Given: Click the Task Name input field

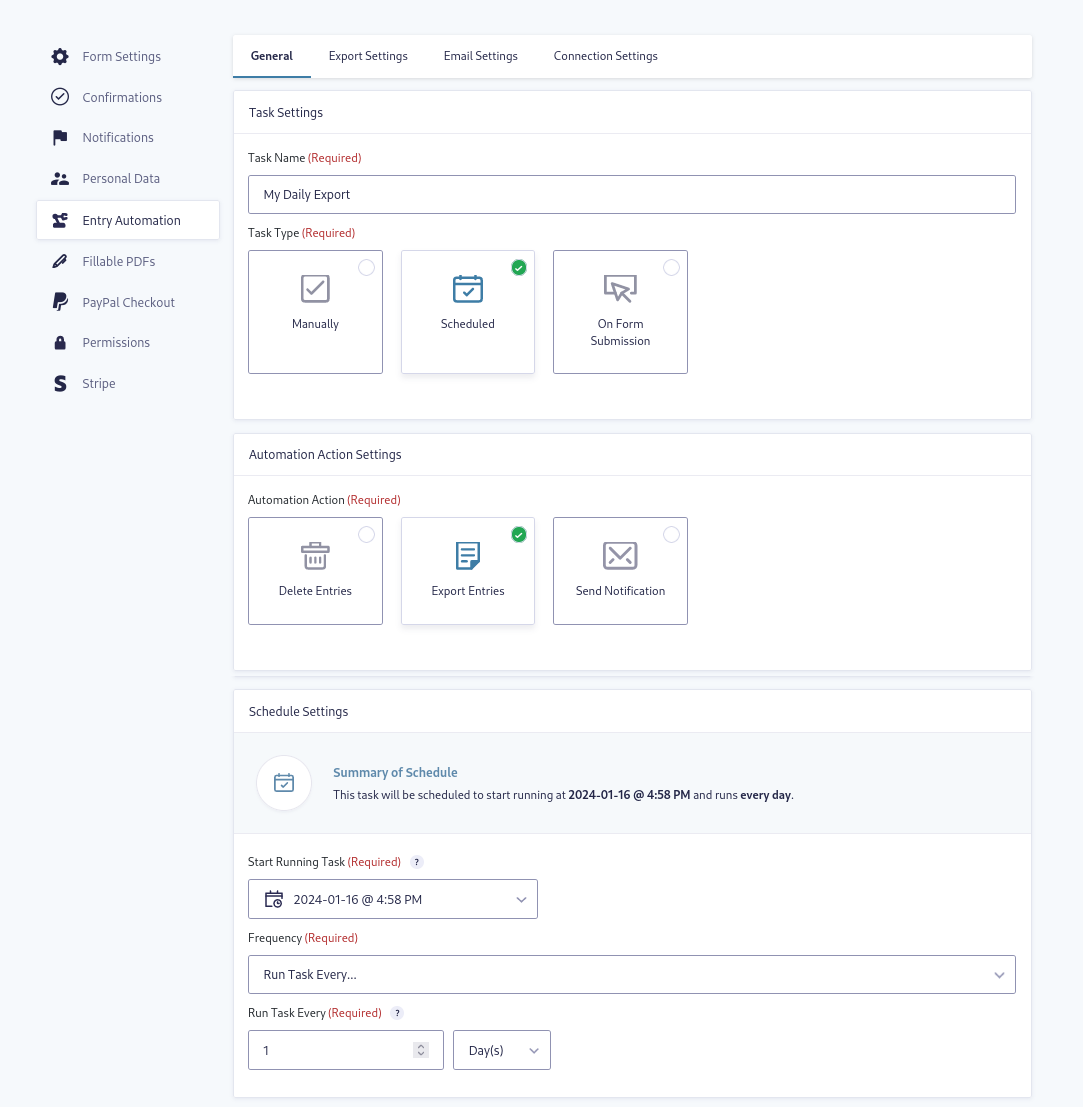Looking at the screenshot, I should pyautogui.click(x=631, y=195).
